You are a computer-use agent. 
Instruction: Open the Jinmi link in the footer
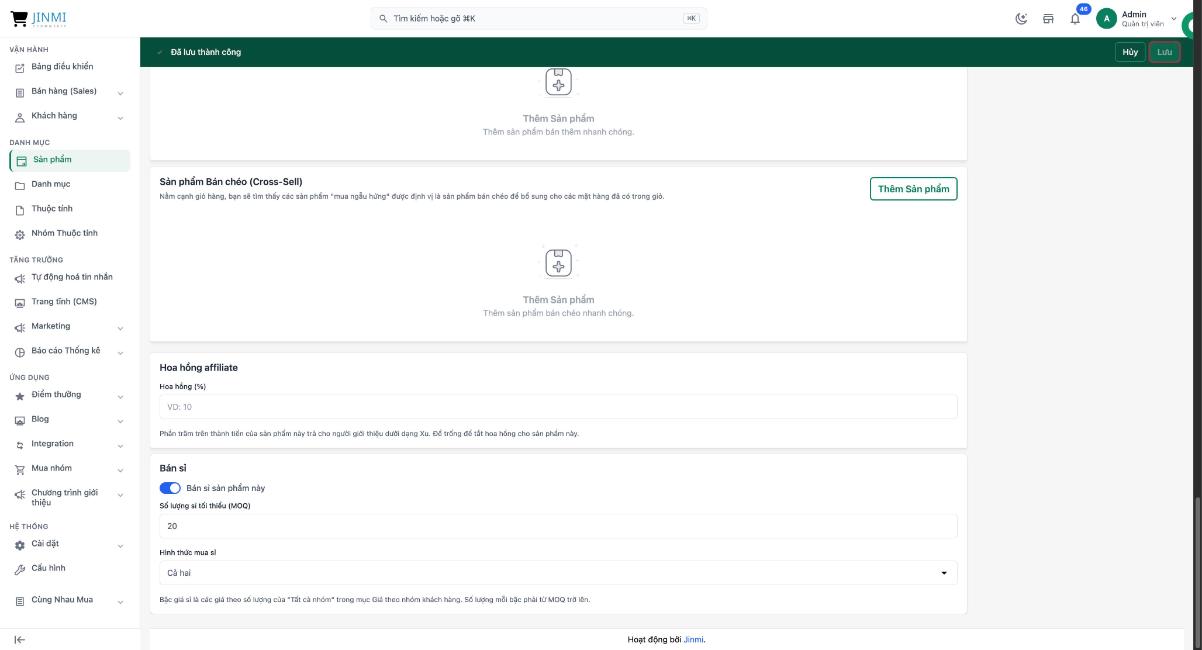pos(694,639)
